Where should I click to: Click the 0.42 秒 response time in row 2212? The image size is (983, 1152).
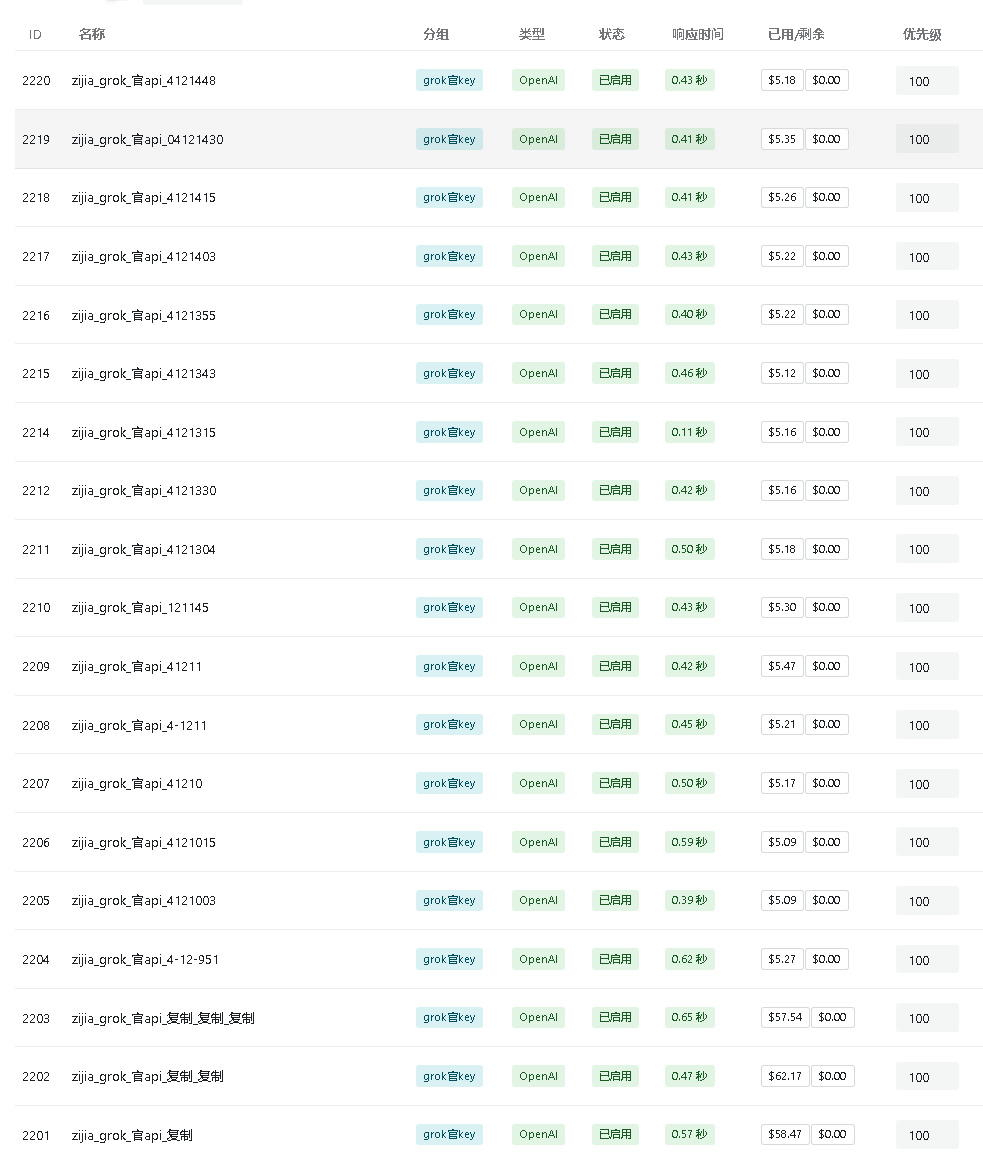[x=689, y=490]
